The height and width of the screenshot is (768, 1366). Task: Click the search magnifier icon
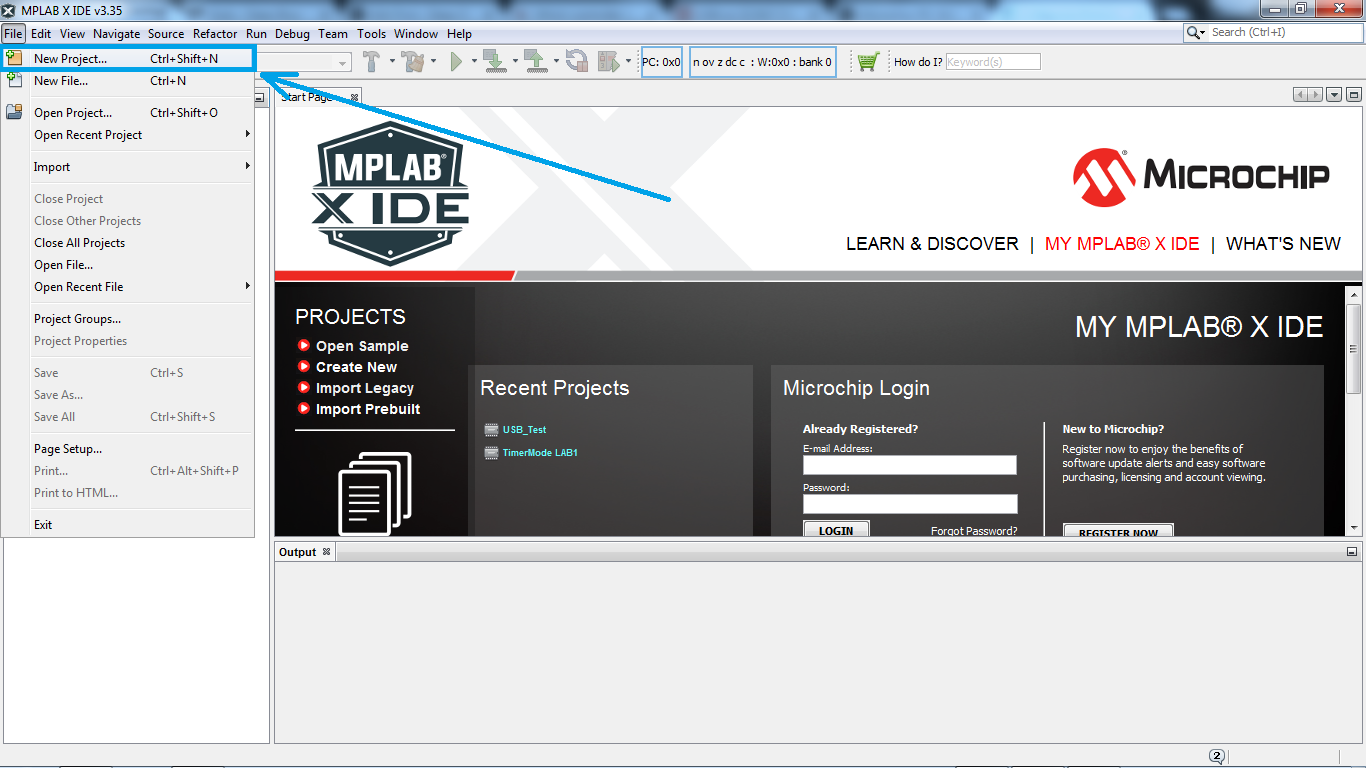coord(1194,31)
